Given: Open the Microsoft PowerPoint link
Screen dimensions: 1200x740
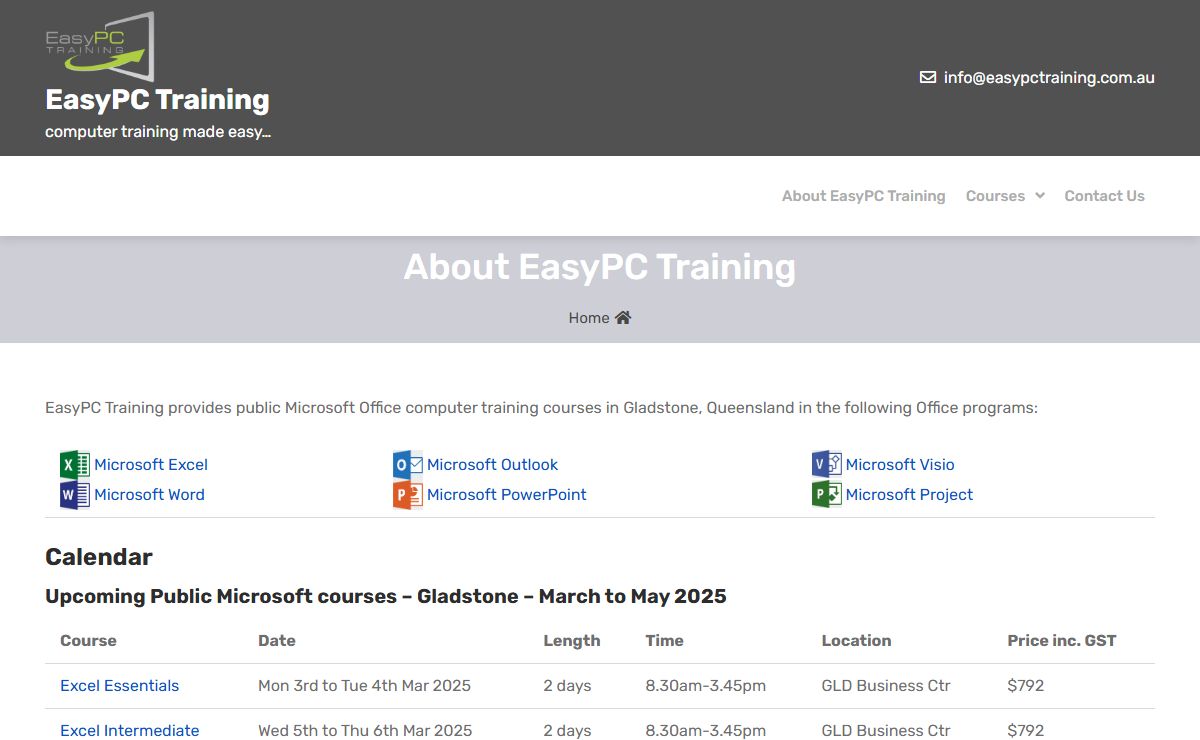Looking at the screenshot, I should click(507, 494).
